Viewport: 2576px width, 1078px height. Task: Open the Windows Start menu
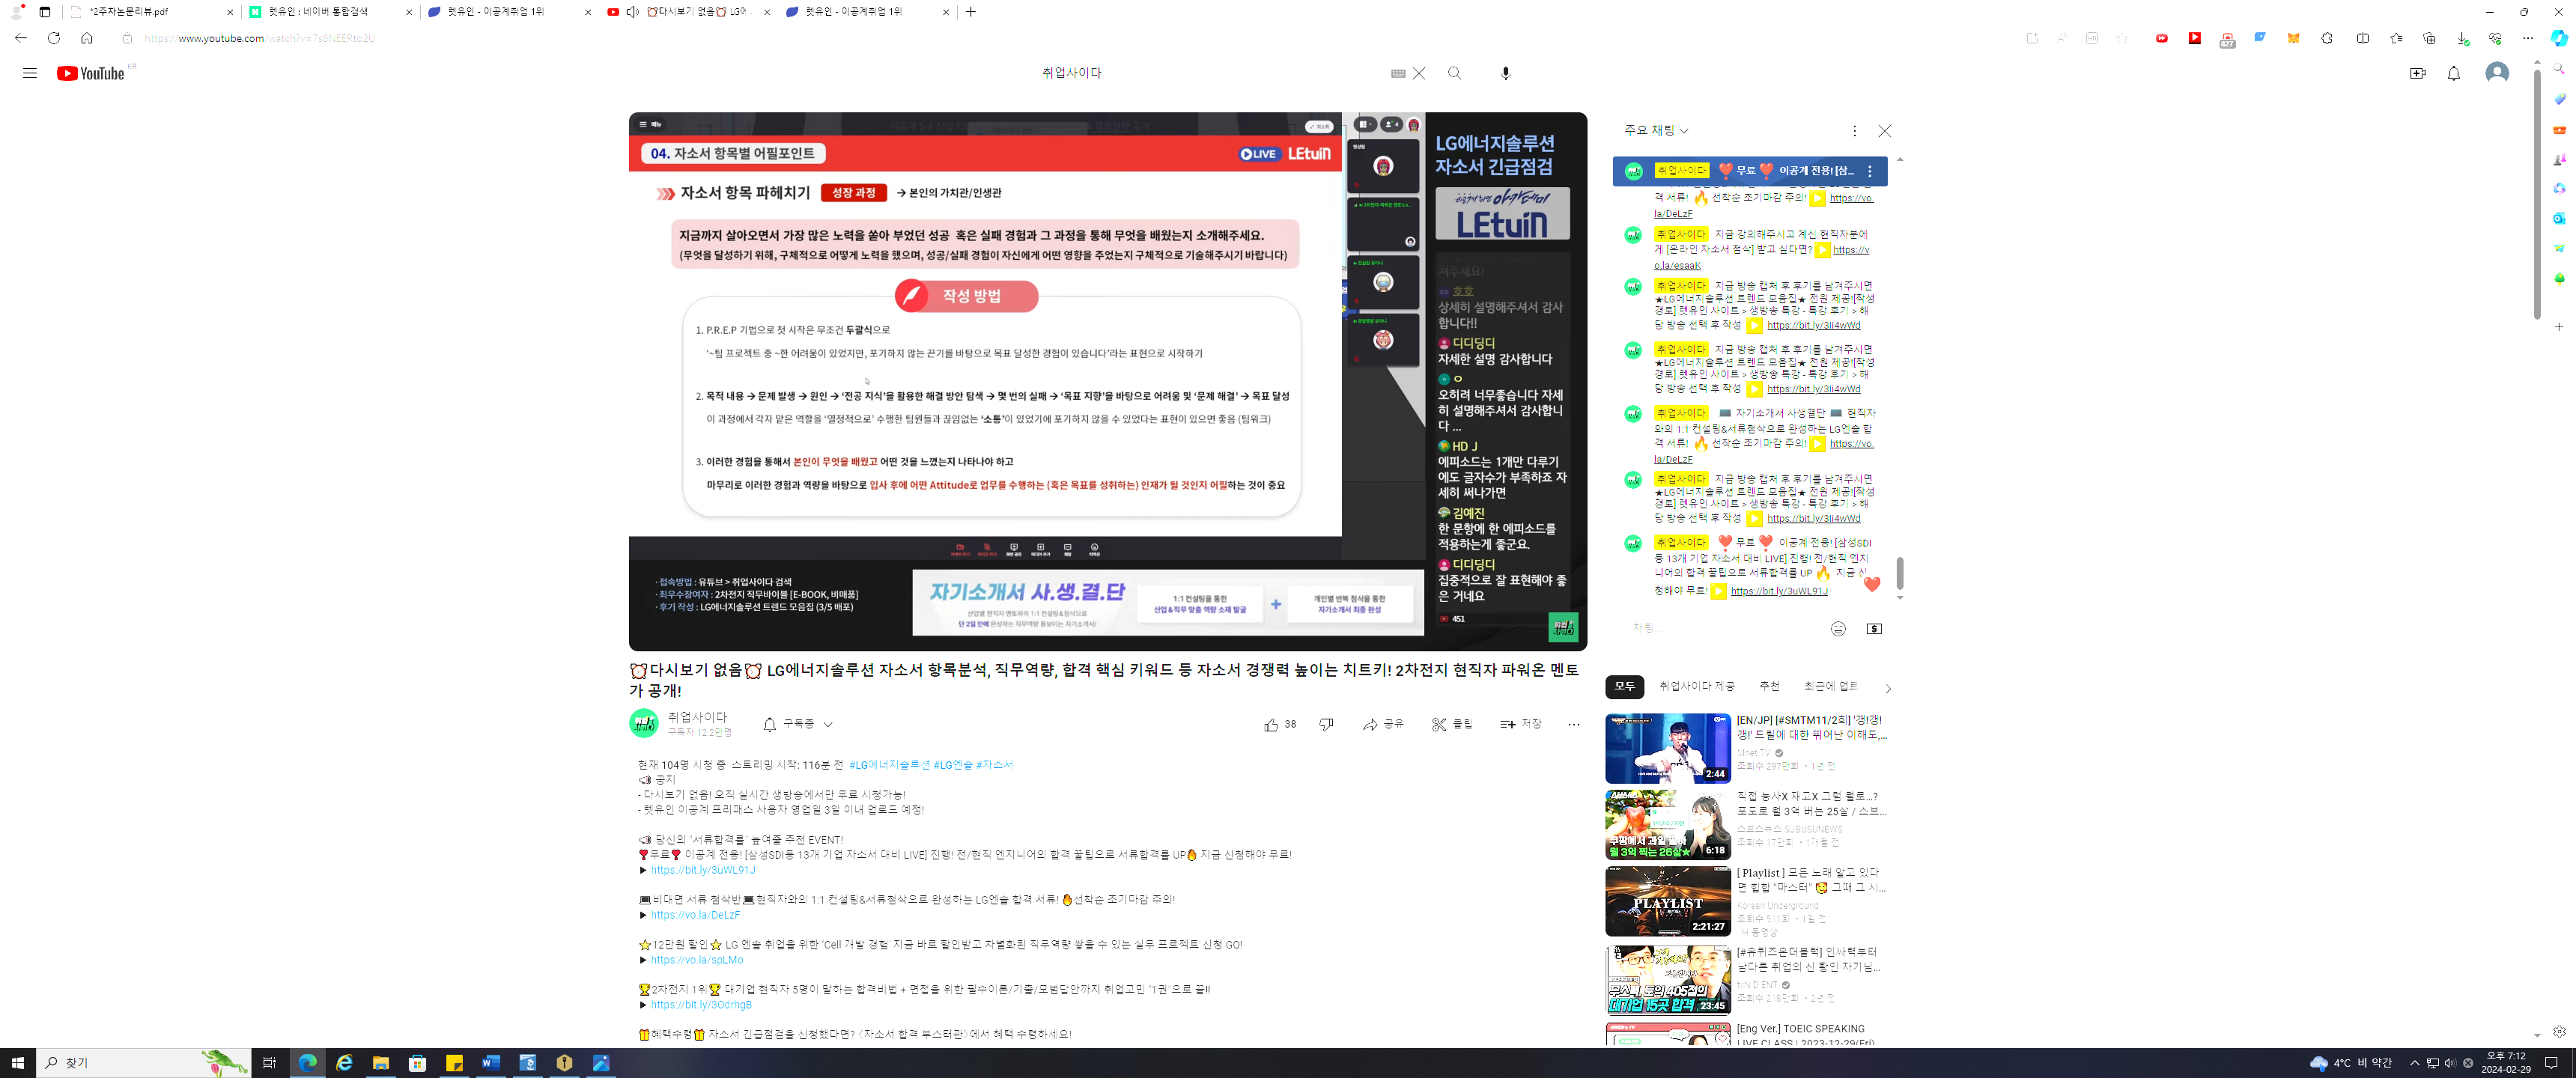17,1063
